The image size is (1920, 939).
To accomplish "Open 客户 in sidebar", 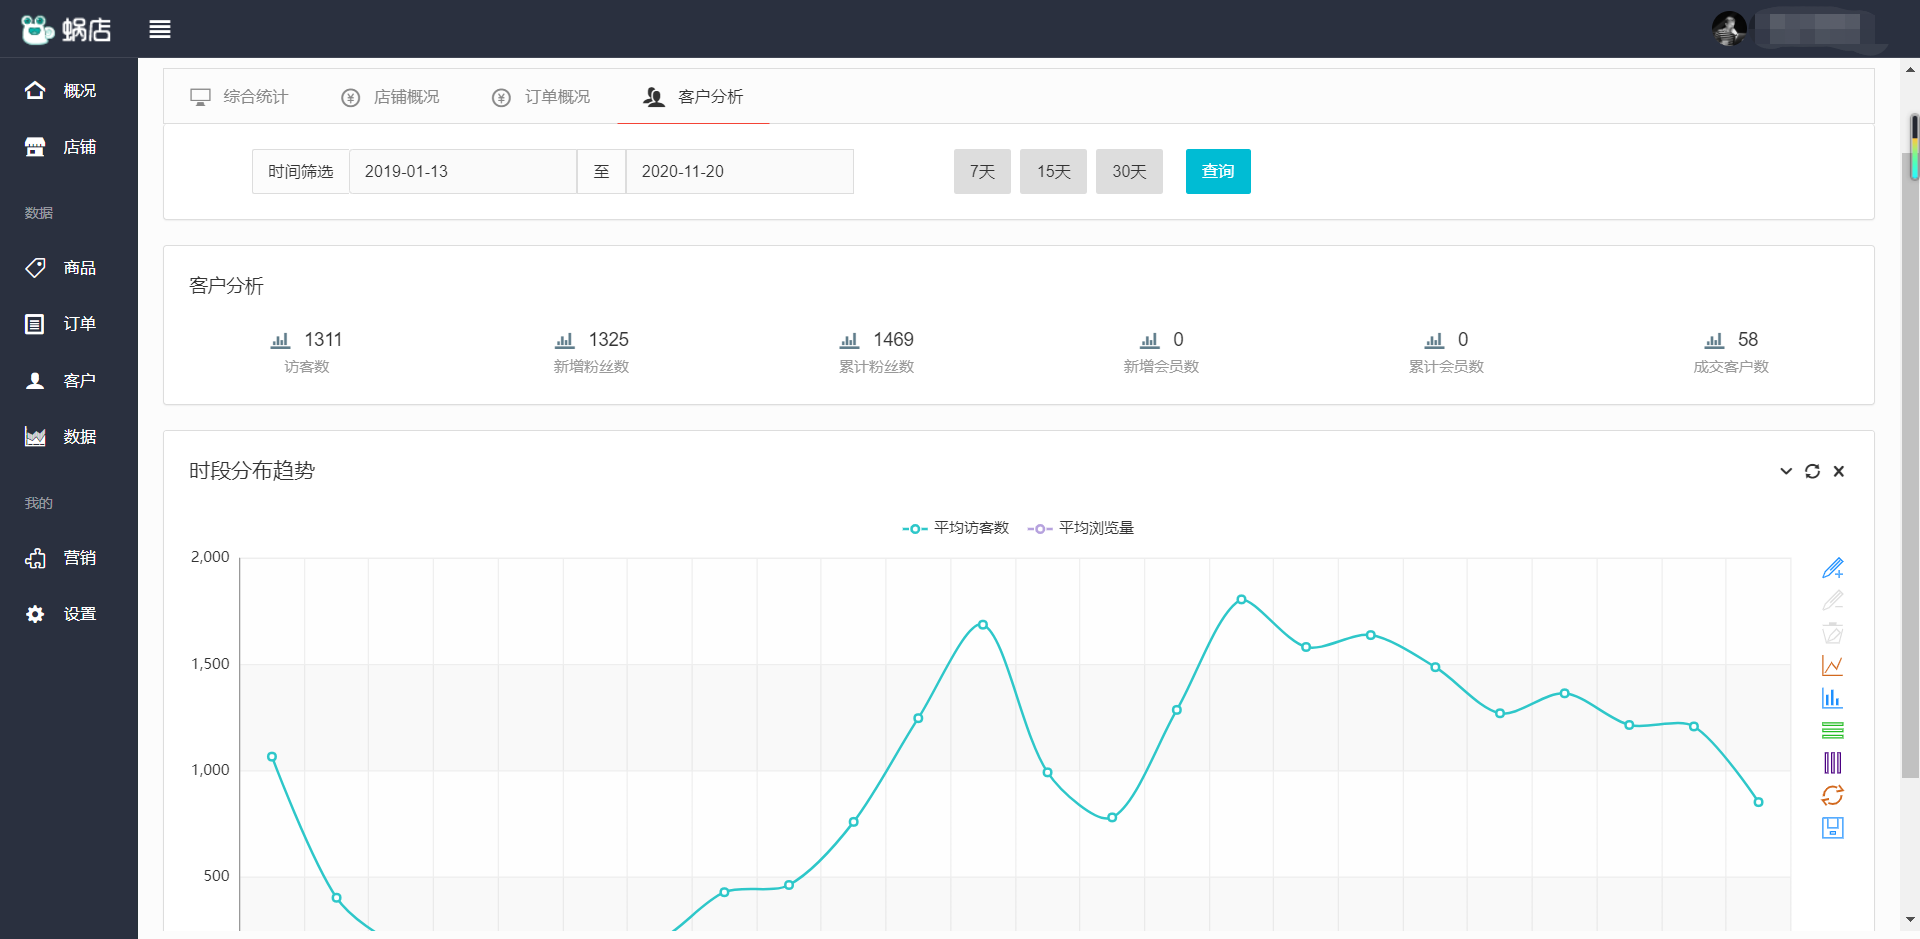I will point(68,381).
